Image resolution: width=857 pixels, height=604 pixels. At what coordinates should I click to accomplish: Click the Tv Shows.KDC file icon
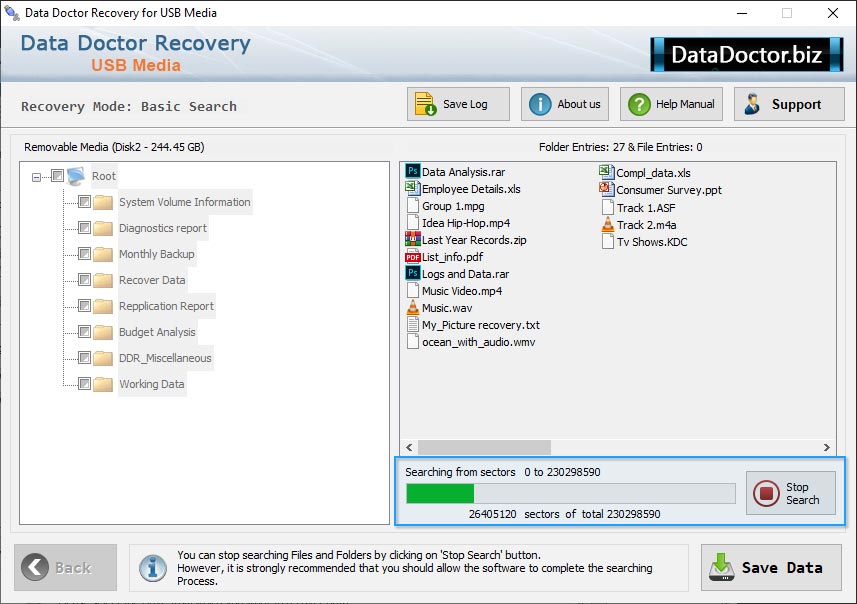click(x=607, y=241)
